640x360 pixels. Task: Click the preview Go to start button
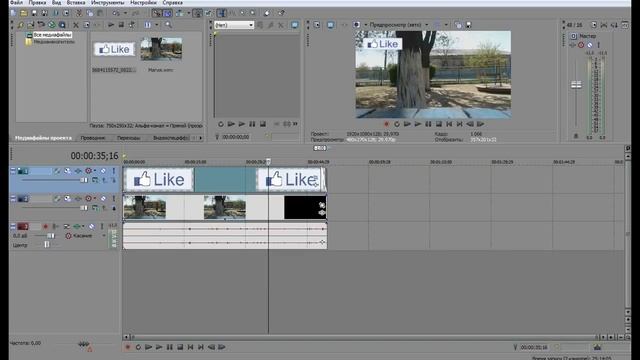coord(449,124)
